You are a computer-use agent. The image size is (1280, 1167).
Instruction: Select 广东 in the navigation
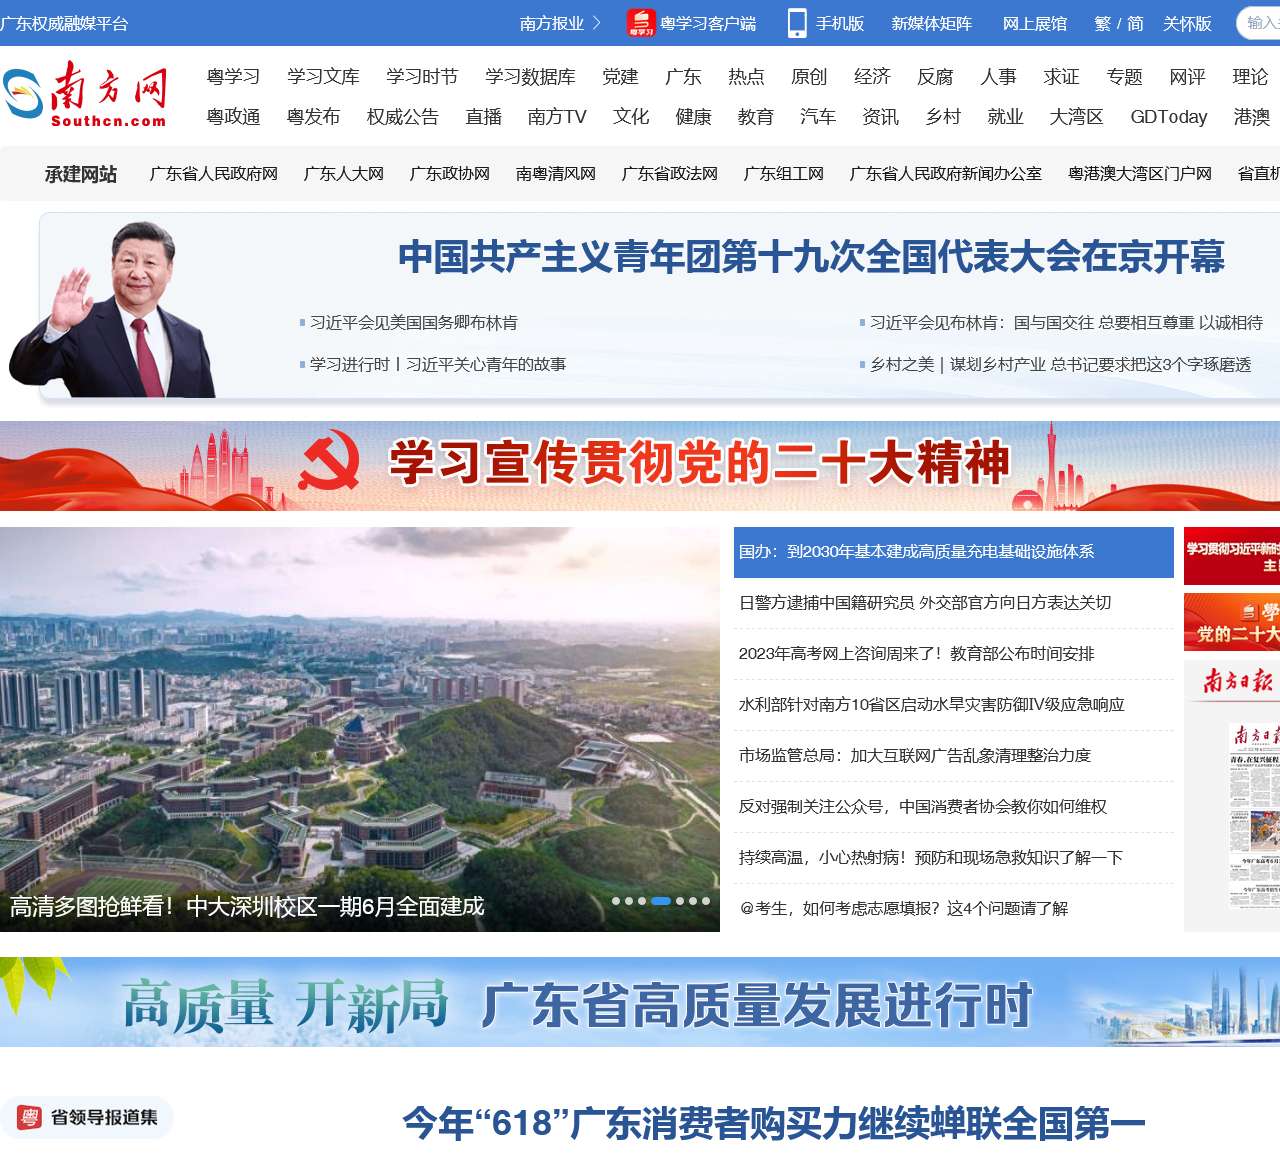pos(683,77)
